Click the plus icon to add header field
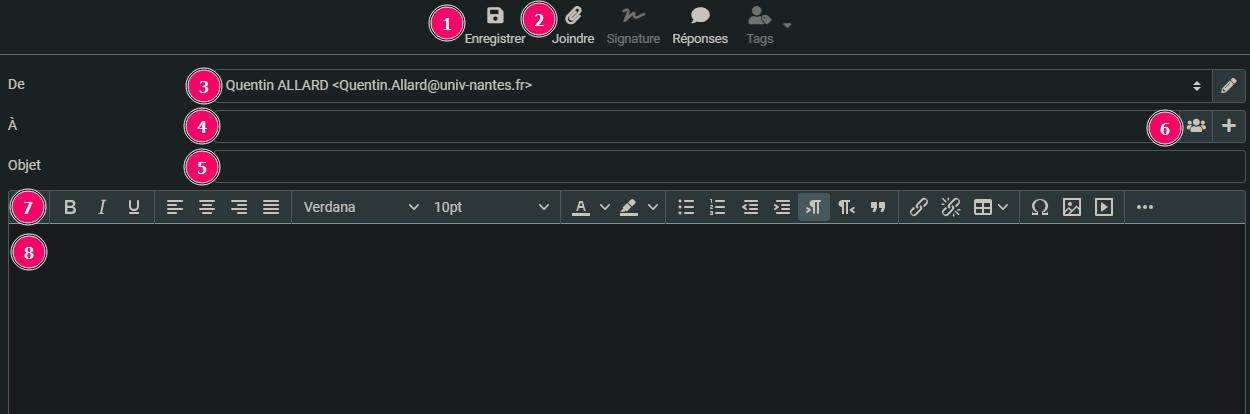The image size is (1250, 414). point(1229,126)
